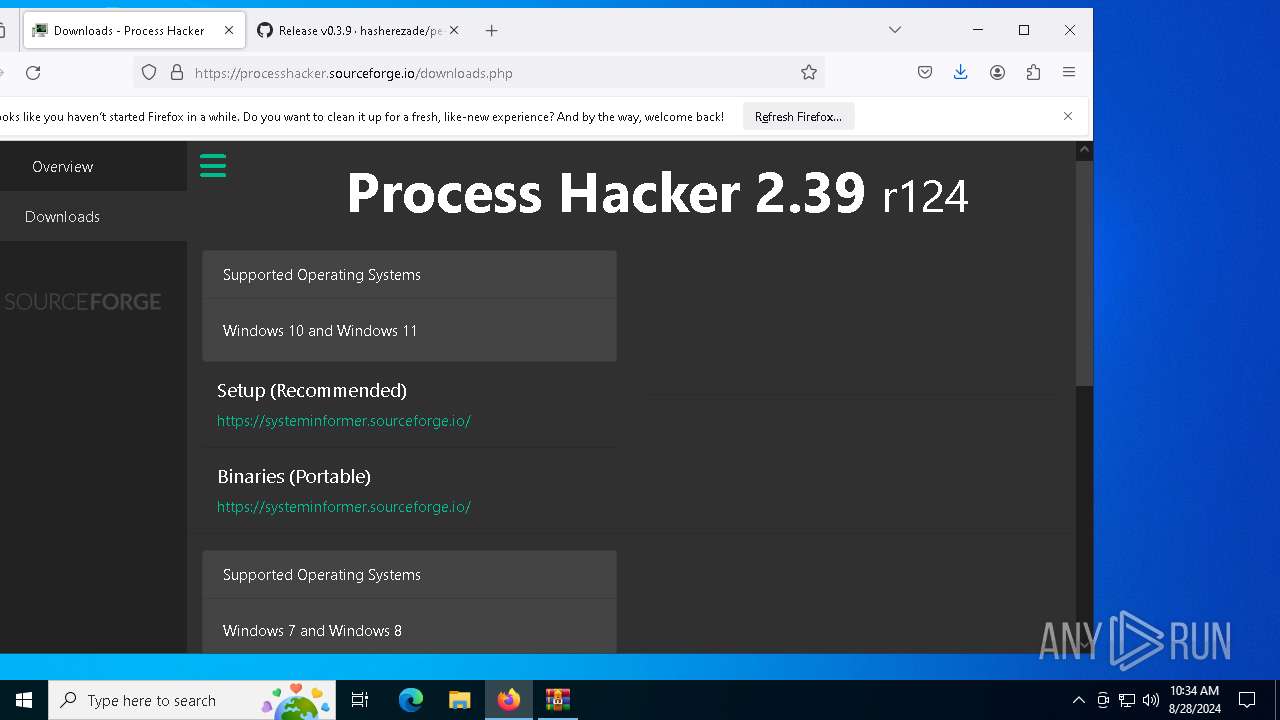Open the Firefox account icon
This screenshot has height=720, width=1280.
coord(997,73)
